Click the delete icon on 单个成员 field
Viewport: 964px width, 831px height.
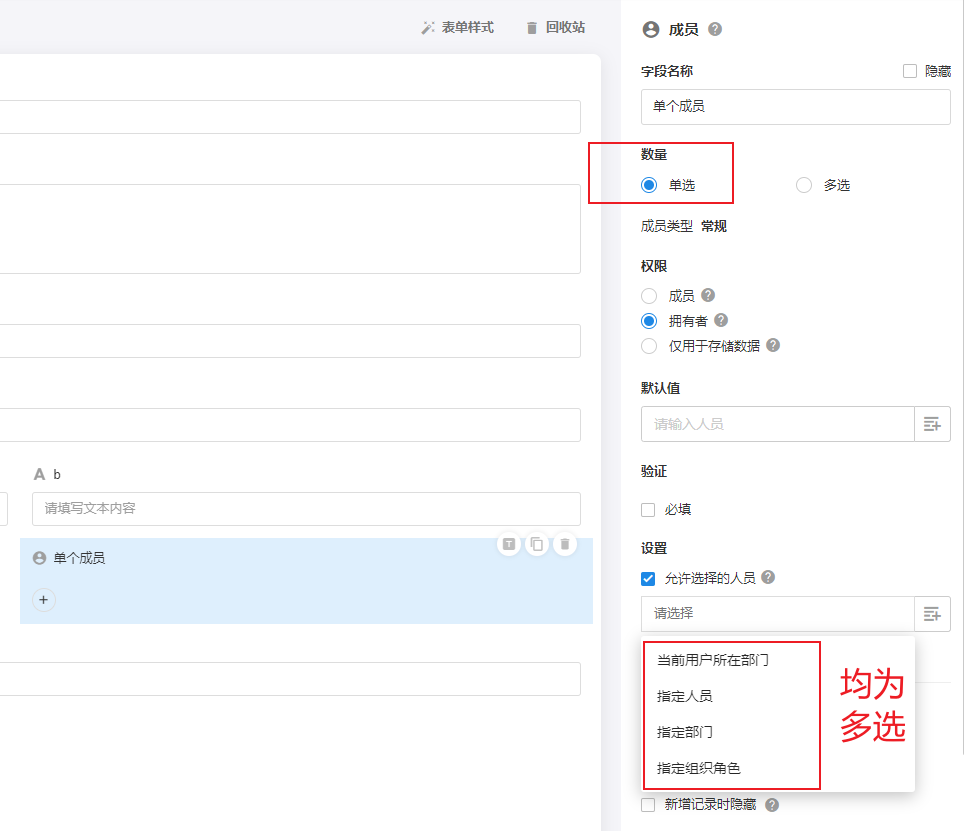[x=565, y=544]
